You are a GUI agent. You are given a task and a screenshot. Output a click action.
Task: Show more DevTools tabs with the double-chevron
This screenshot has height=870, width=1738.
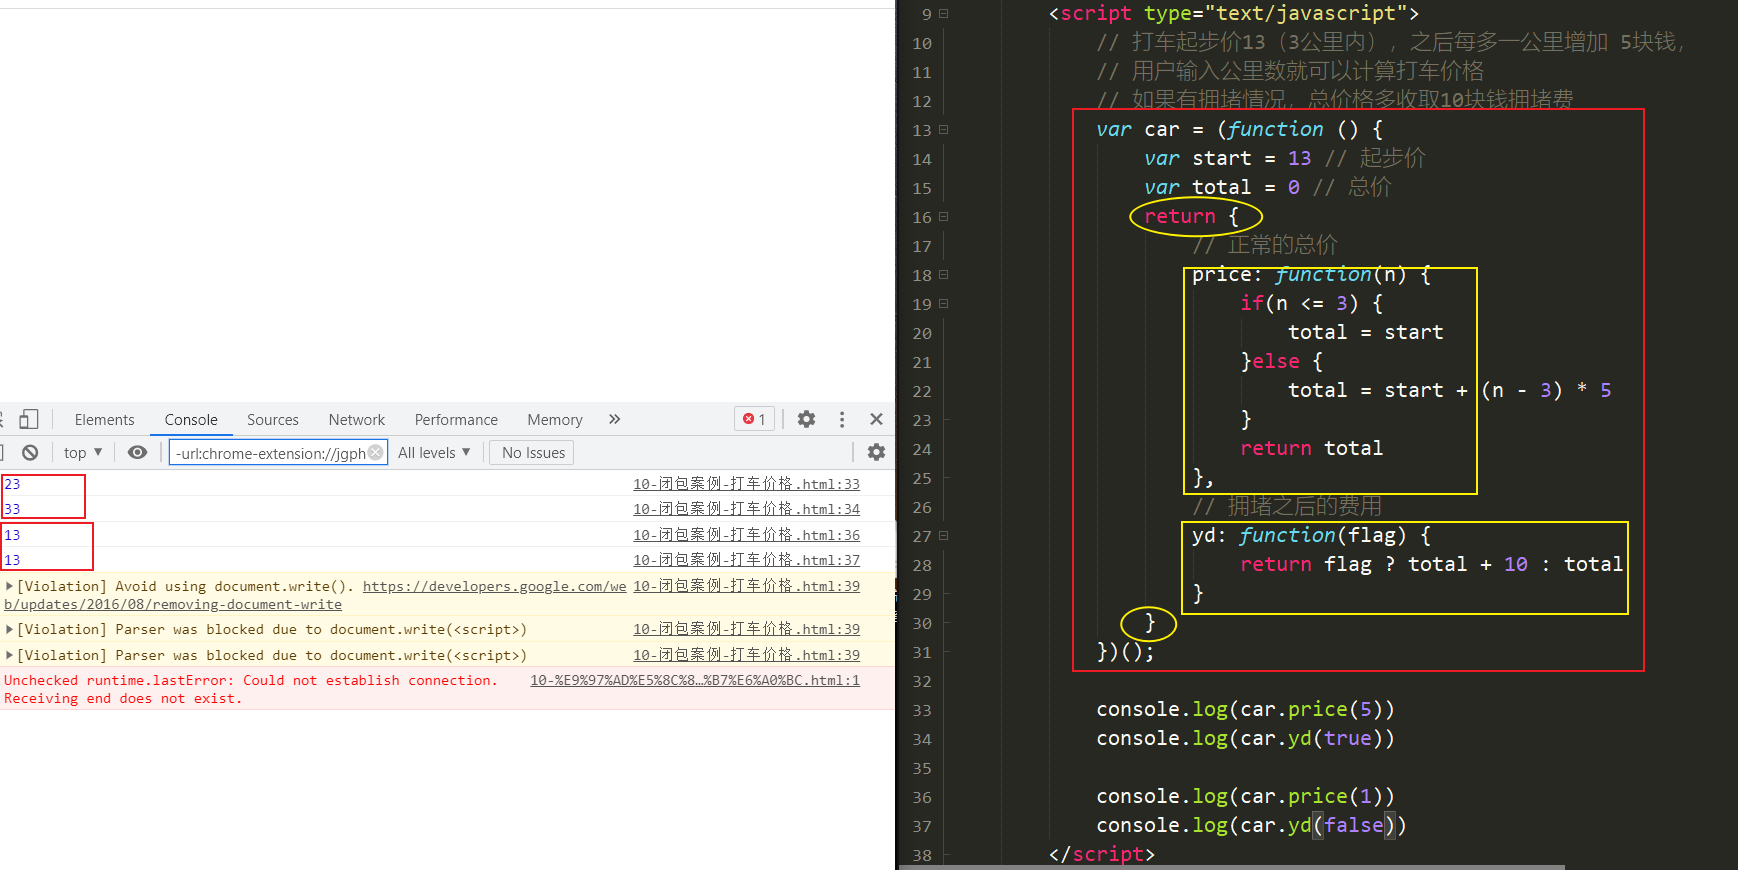pyautogui.click(x=614, y=419)
